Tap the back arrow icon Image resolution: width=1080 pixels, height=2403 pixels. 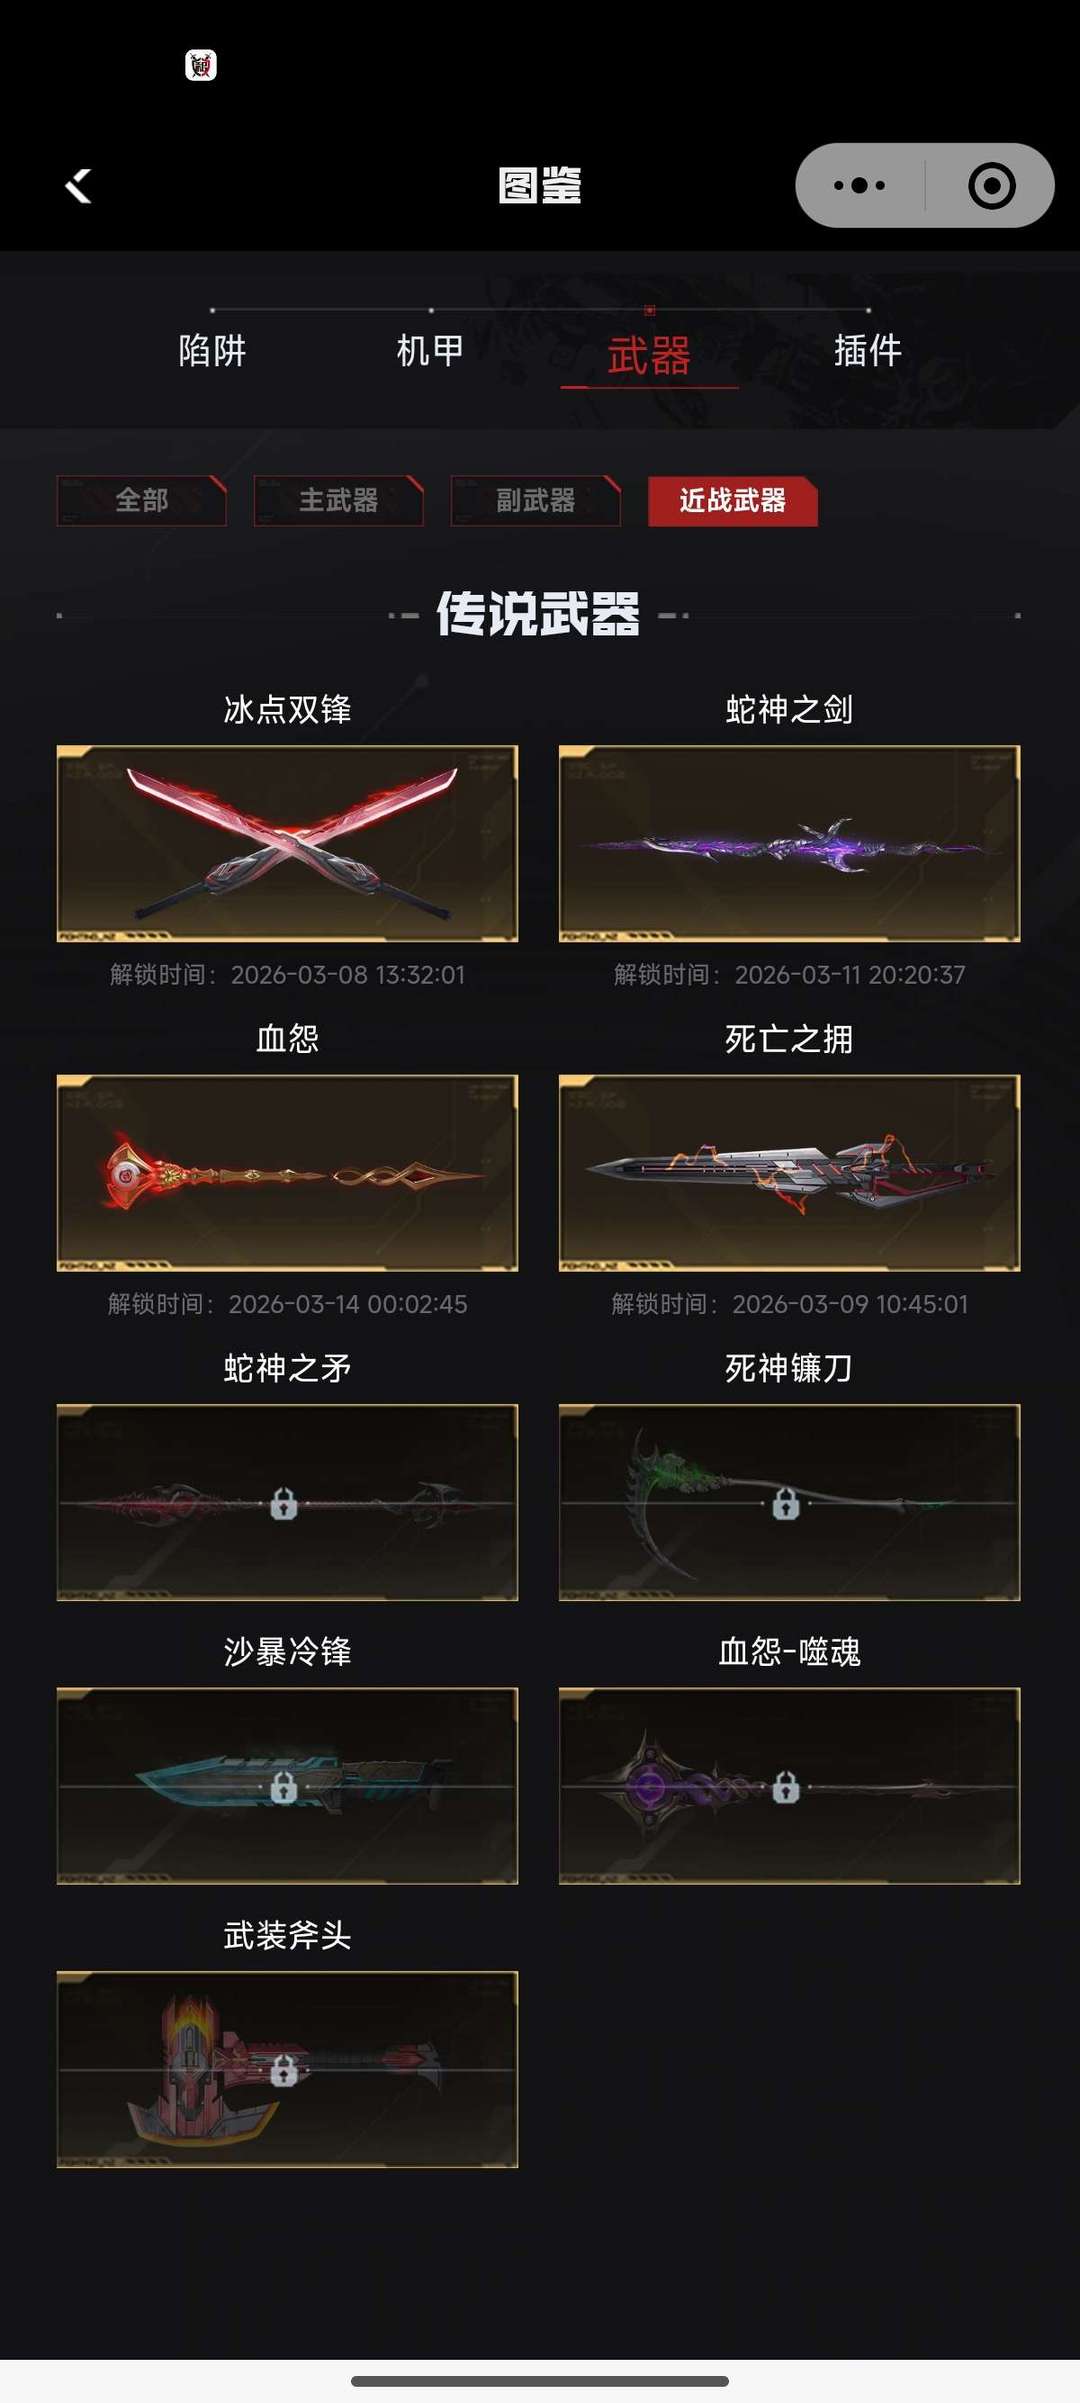pyautogui.click(x=78, y=185)
